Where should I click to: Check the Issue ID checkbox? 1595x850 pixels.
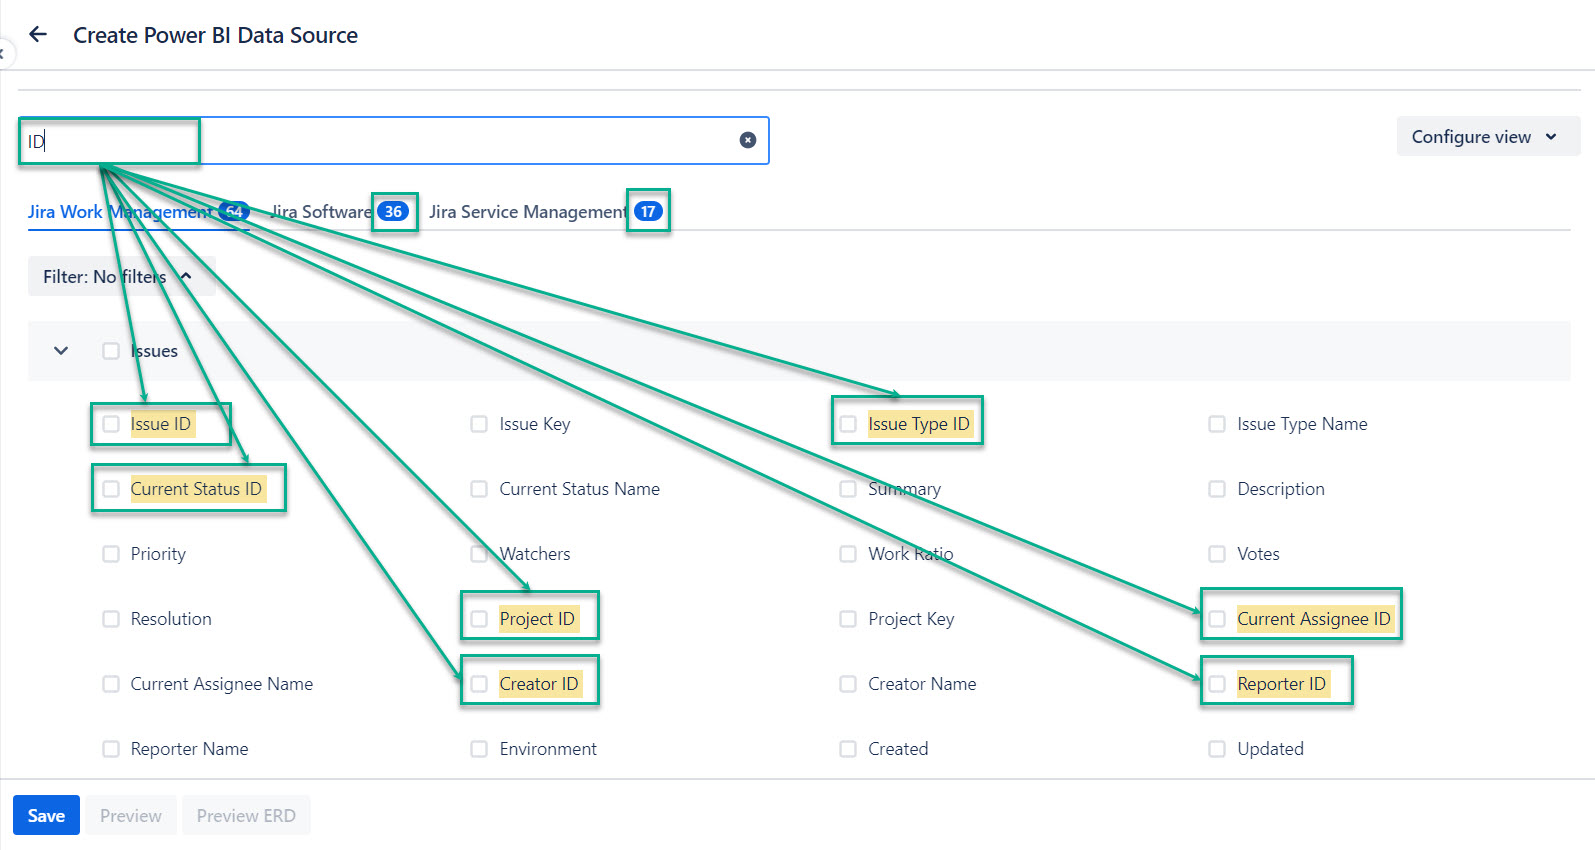tap(111, 424)
